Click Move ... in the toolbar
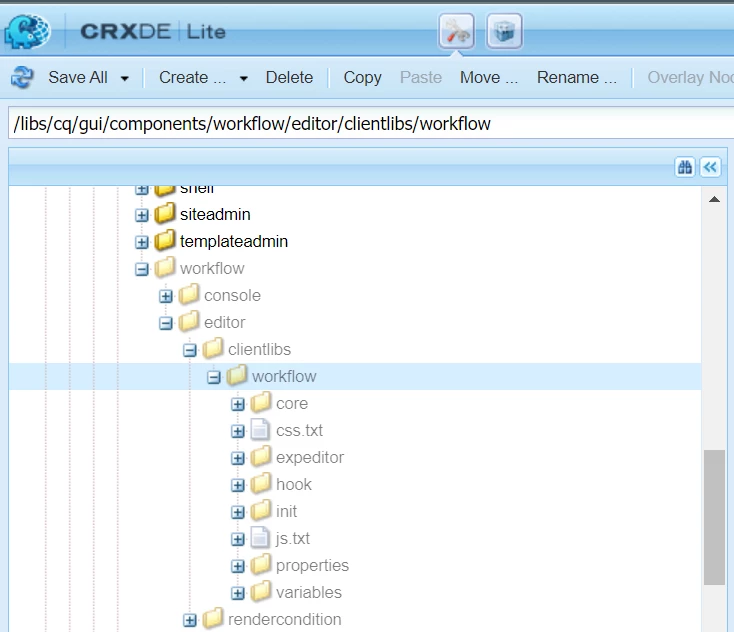The width and height of the screenshot is (734, 632). 489,77
